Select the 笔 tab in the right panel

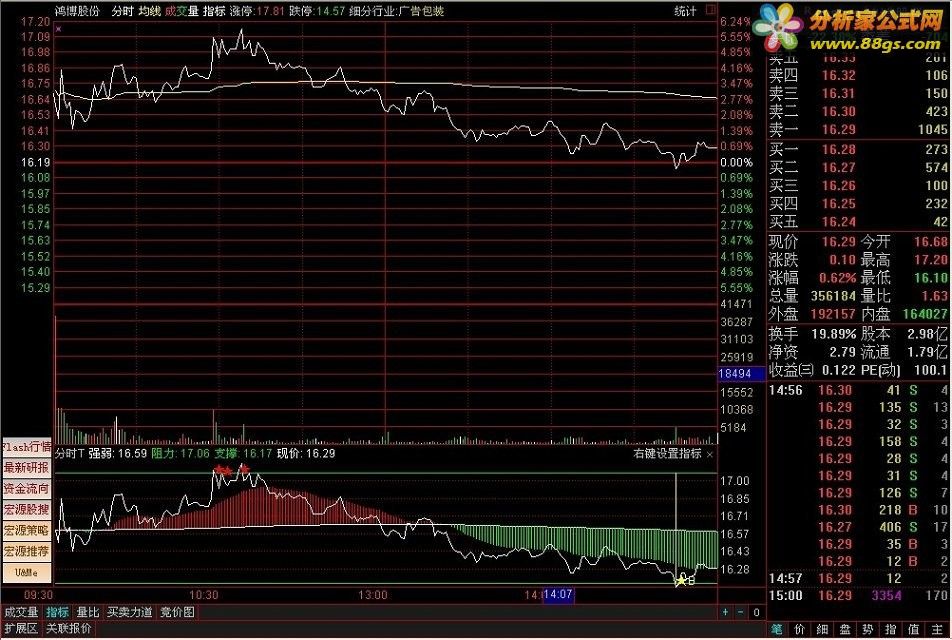(777, 629)
